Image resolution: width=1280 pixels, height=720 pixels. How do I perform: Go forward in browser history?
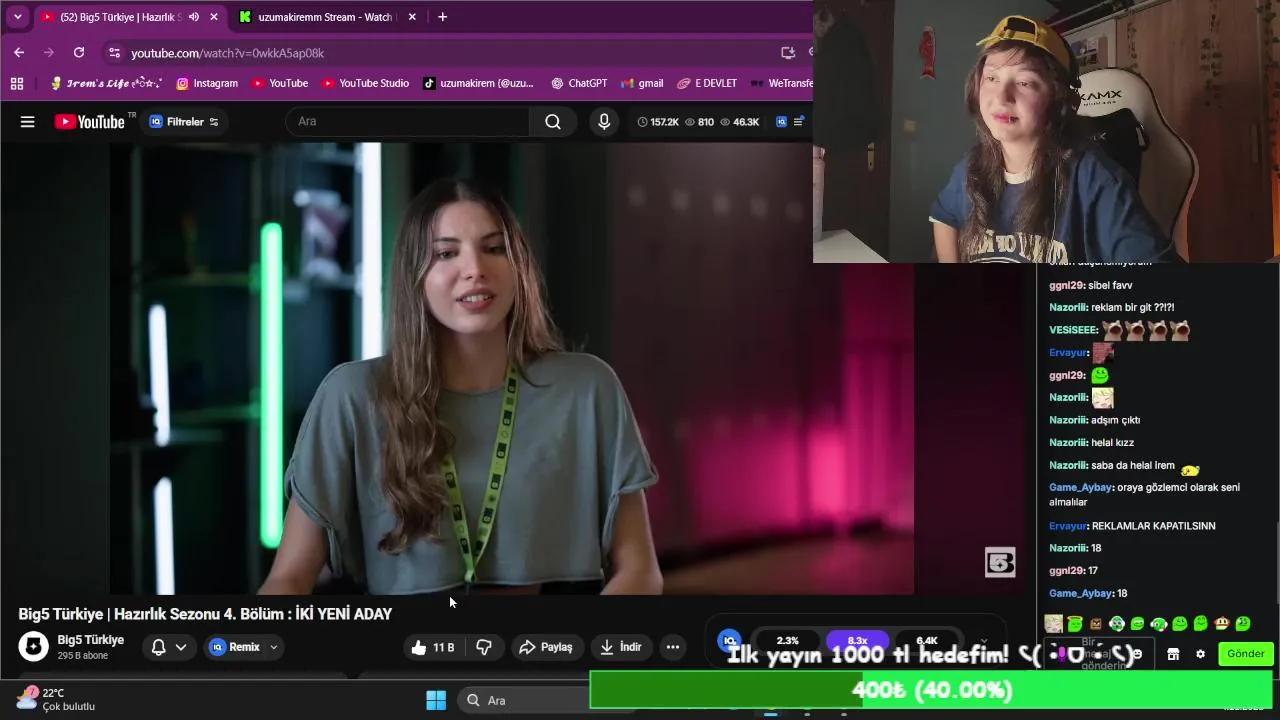pos(49,52)
